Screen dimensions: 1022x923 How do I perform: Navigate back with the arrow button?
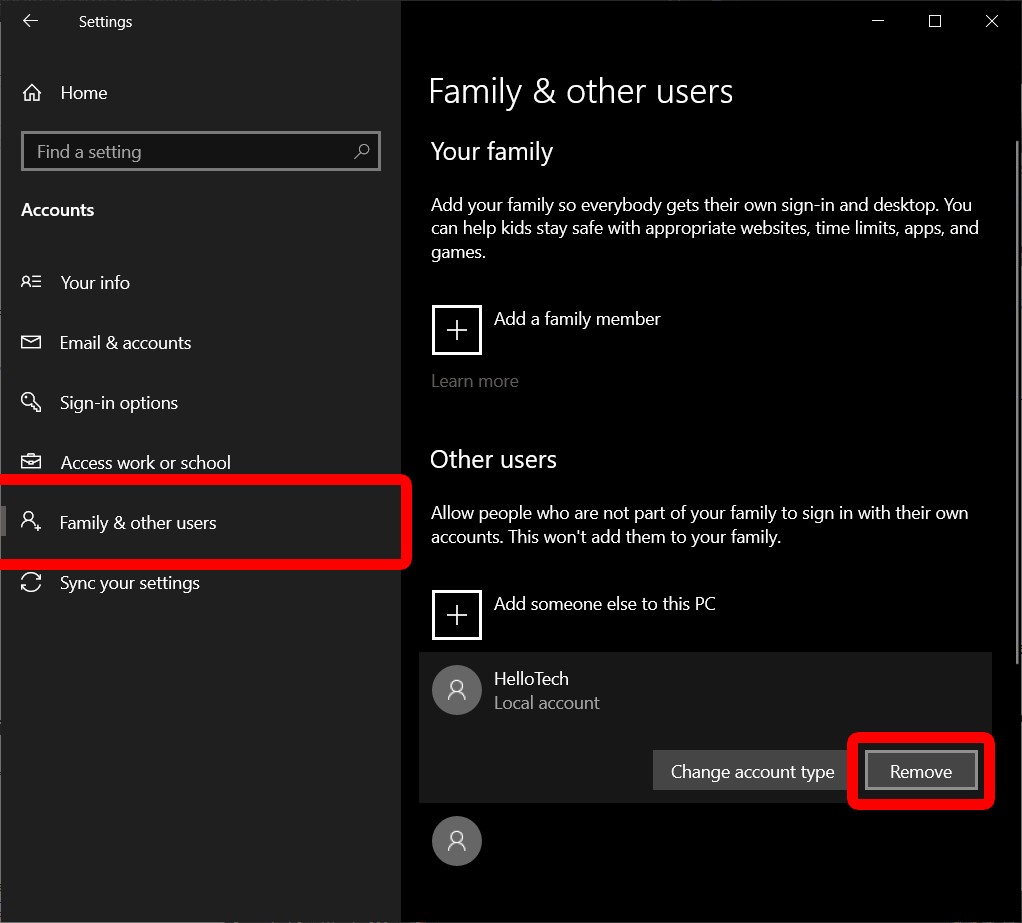click(30, 21)
